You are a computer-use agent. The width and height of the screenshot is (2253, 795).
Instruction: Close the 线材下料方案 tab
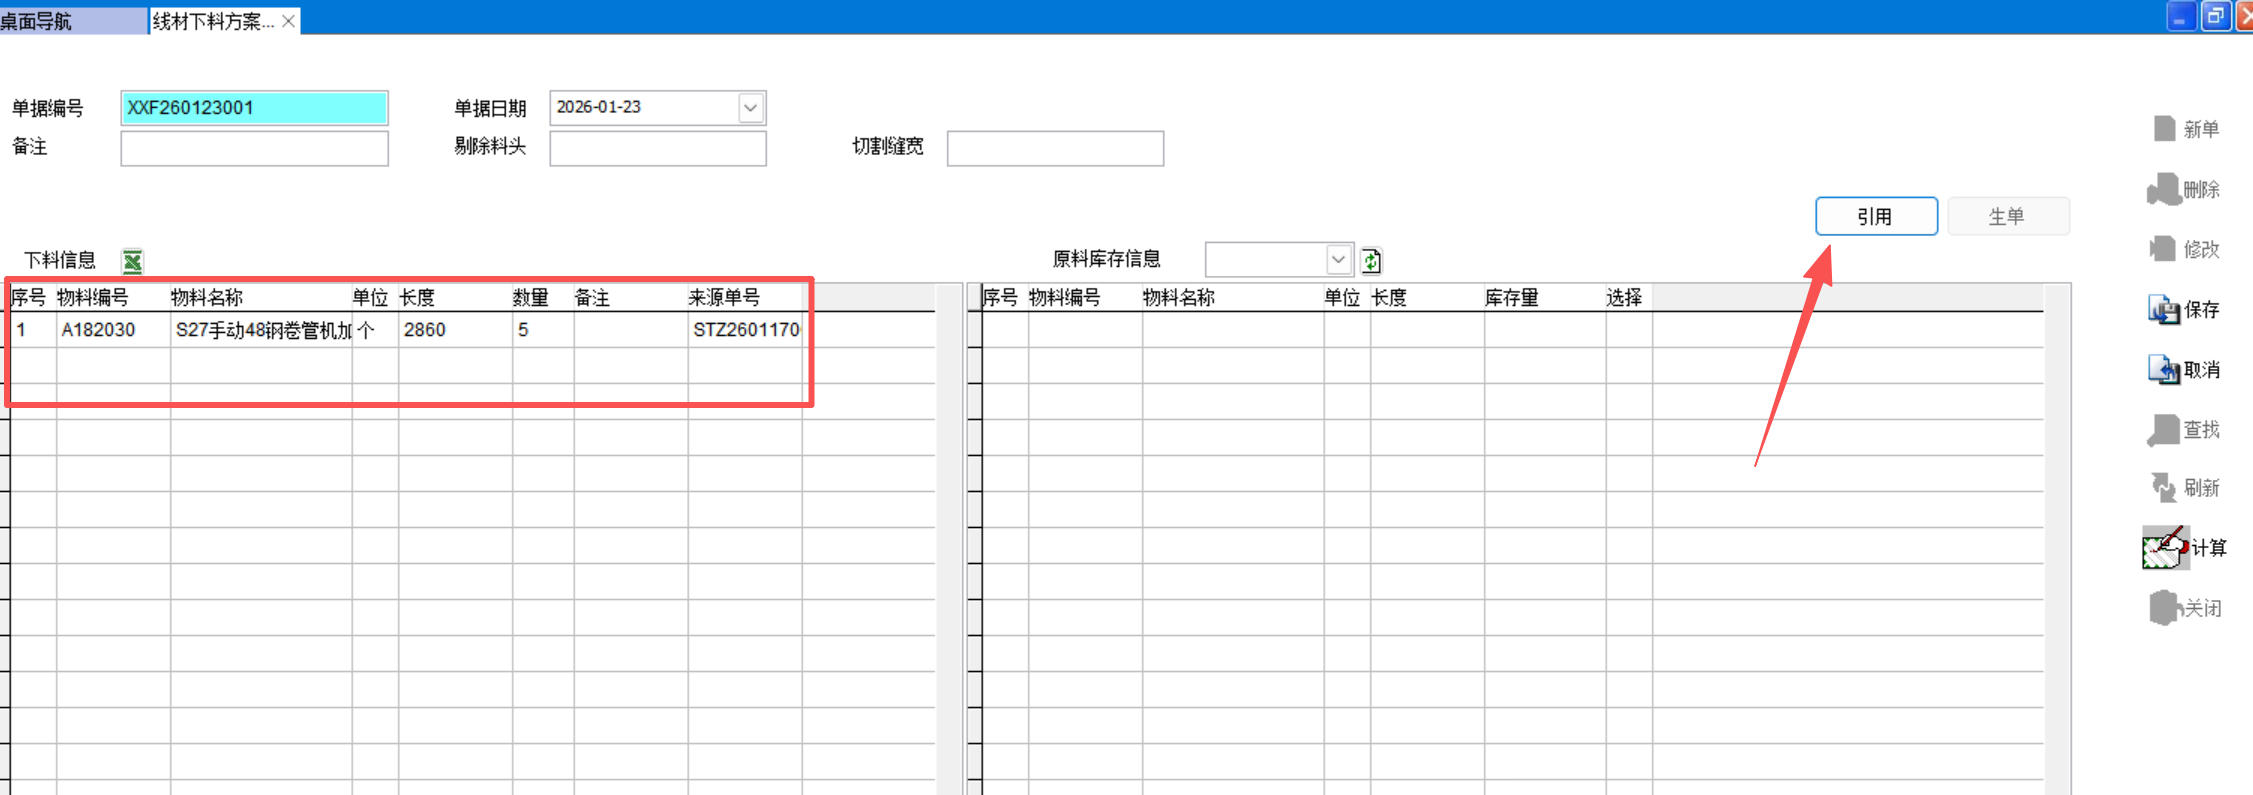288,21
